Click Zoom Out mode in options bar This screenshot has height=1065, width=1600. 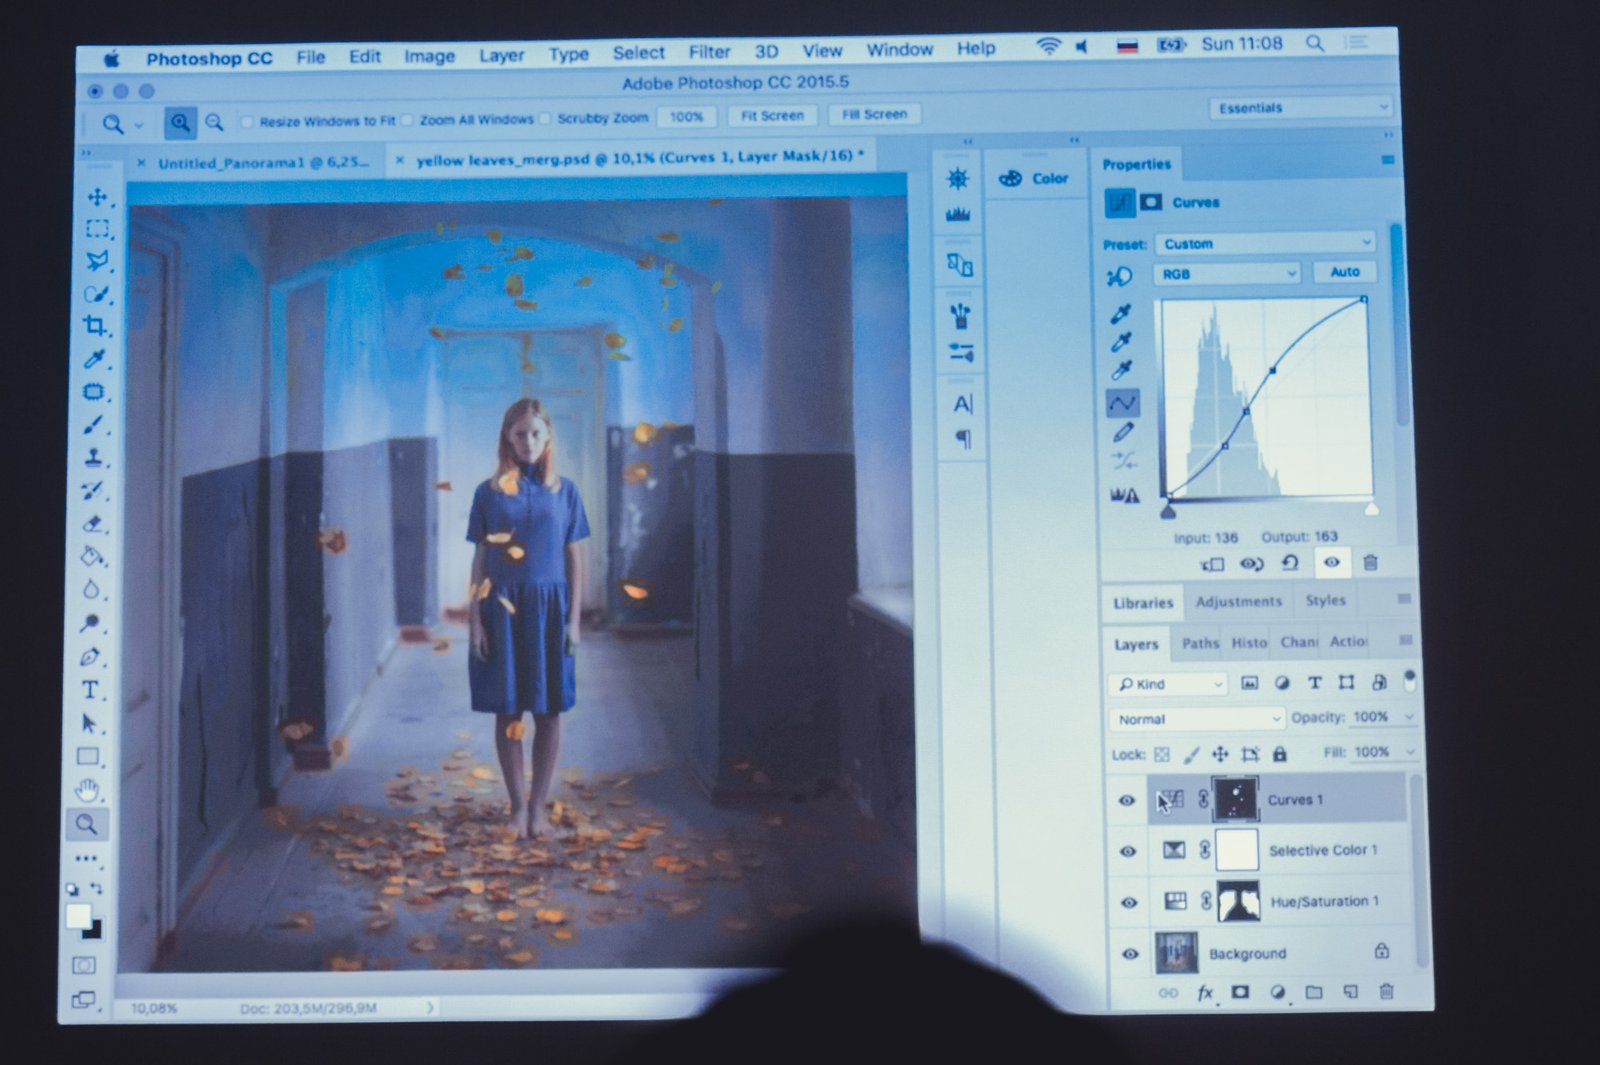(x=214, y=122)
